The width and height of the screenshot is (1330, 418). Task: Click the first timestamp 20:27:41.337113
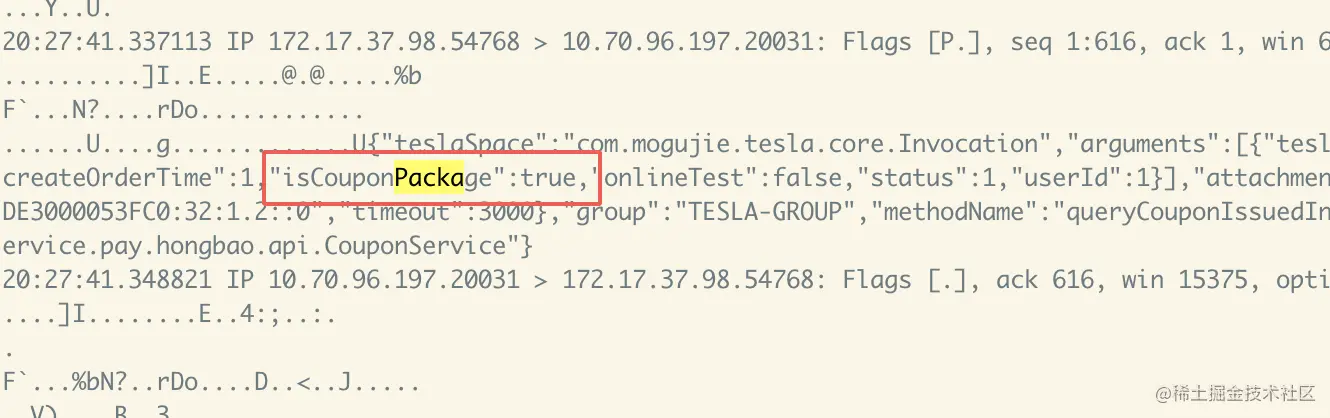click(x=108, y=42)
